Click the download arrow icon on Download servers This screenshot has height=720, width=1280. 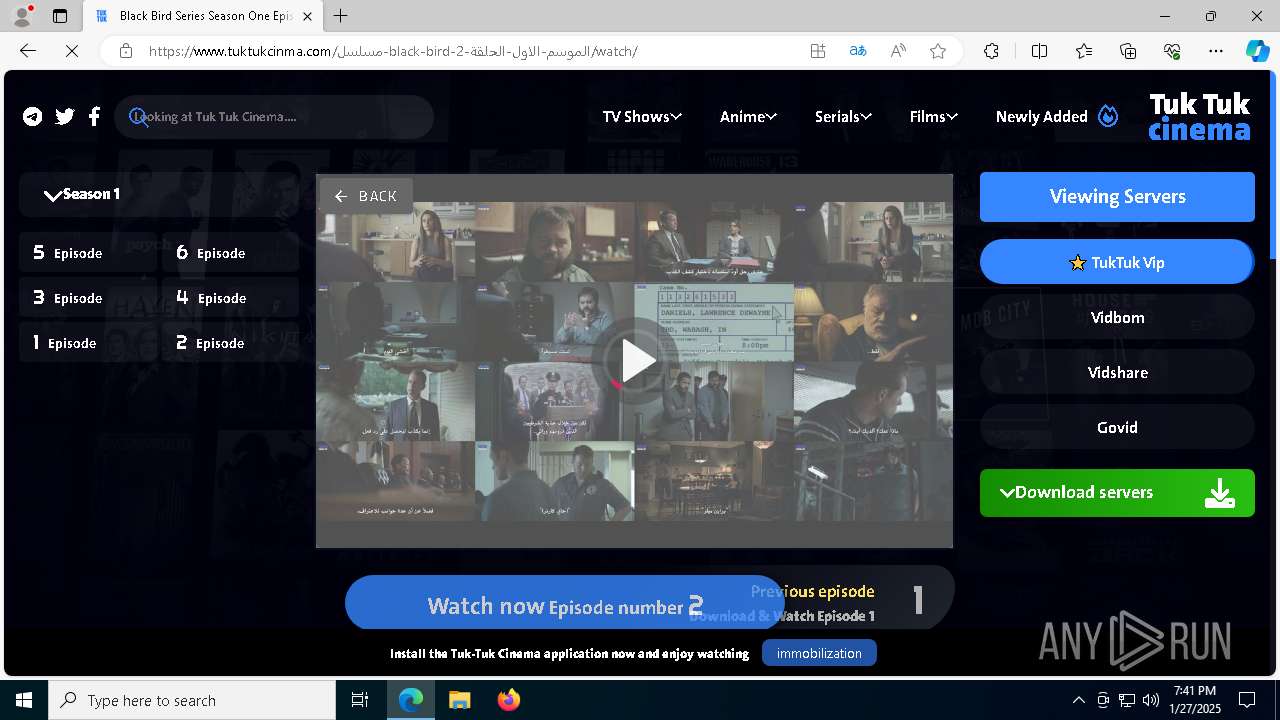tap(1219, 493)
